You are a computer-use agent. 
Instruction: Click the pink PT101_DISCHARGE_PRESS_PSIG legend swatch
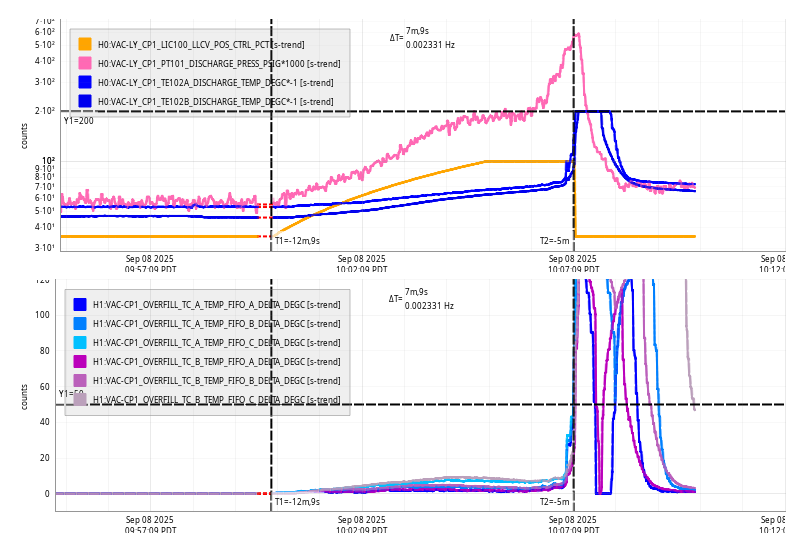pyautogui.click(x=85, y=63)
